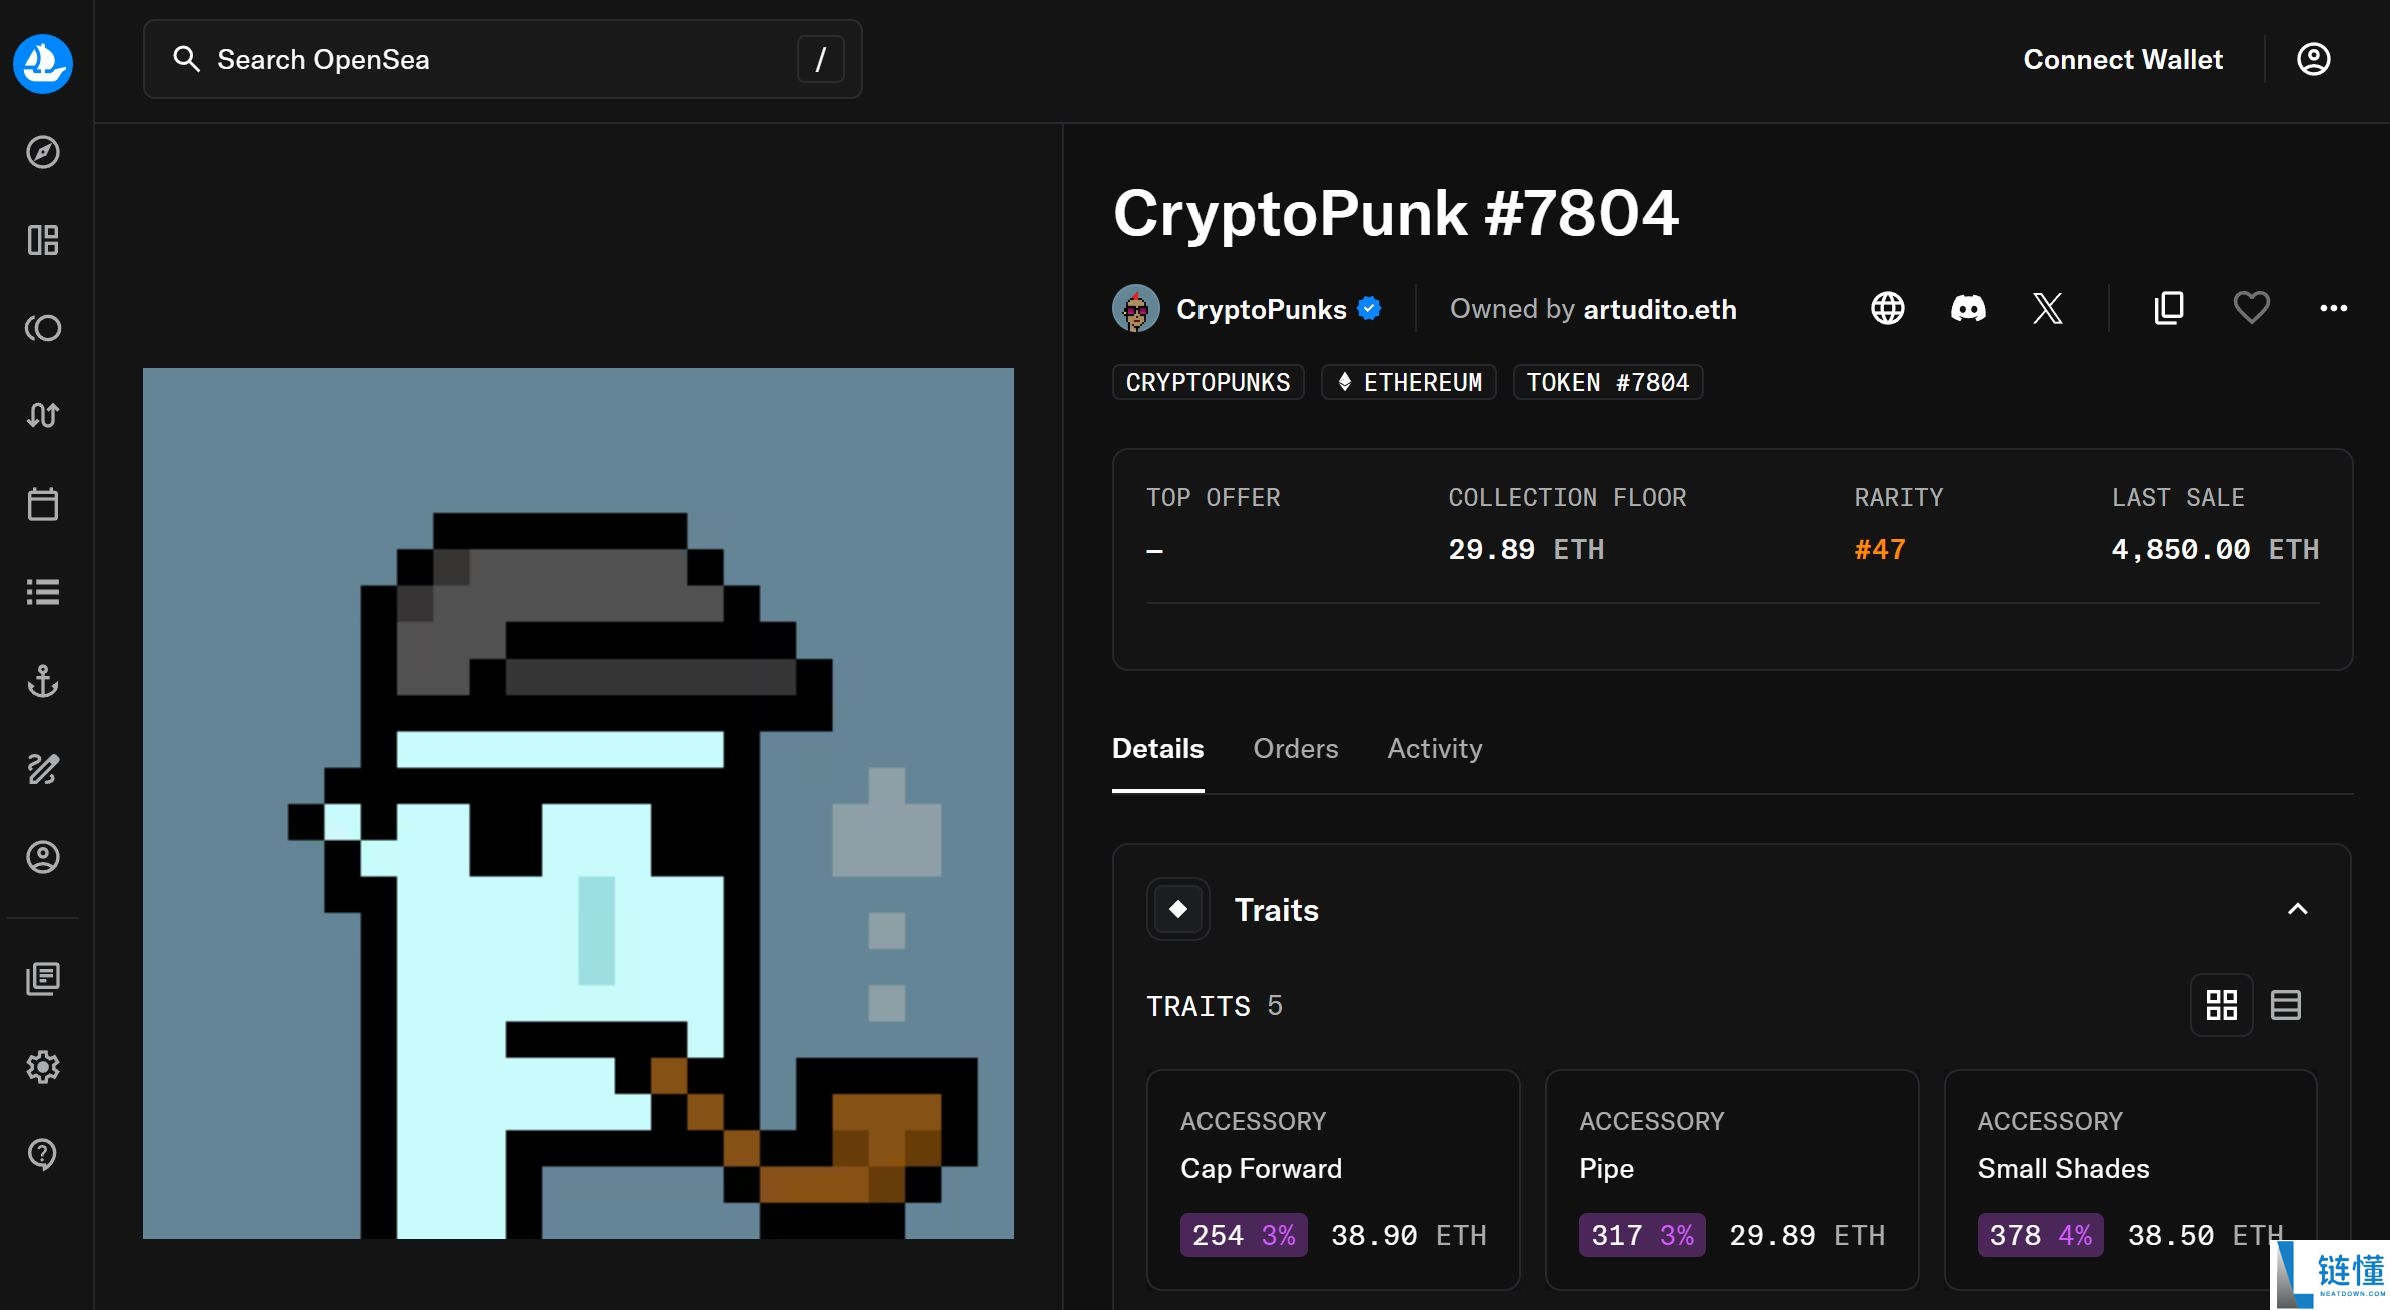This screenshot has height=1310, width=2390.
Task: Focus the Search OpenSea field
Action: 503,59
